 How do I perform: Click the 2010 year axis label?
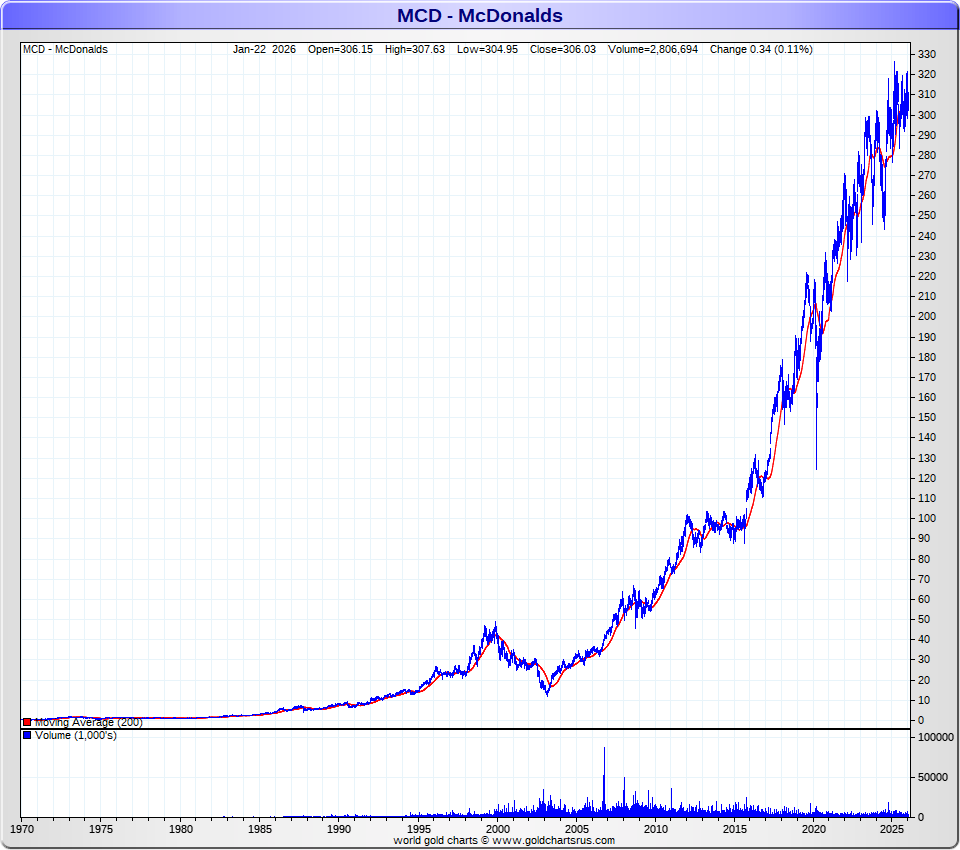(656, 829)
